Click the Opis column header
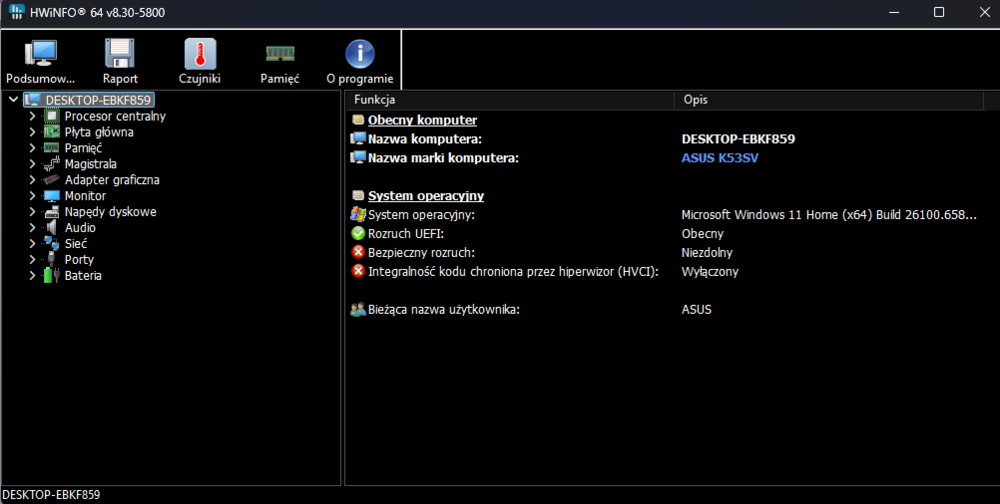 (x=829, y=100)
